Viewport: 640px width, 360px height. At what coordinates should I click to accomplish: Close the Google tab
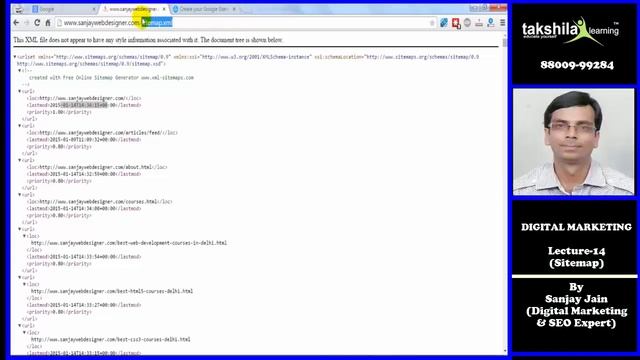[94, 9]
